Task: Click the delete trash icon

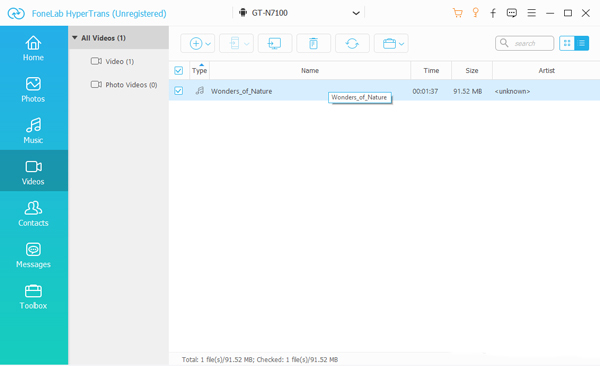Action: [313, 43]
